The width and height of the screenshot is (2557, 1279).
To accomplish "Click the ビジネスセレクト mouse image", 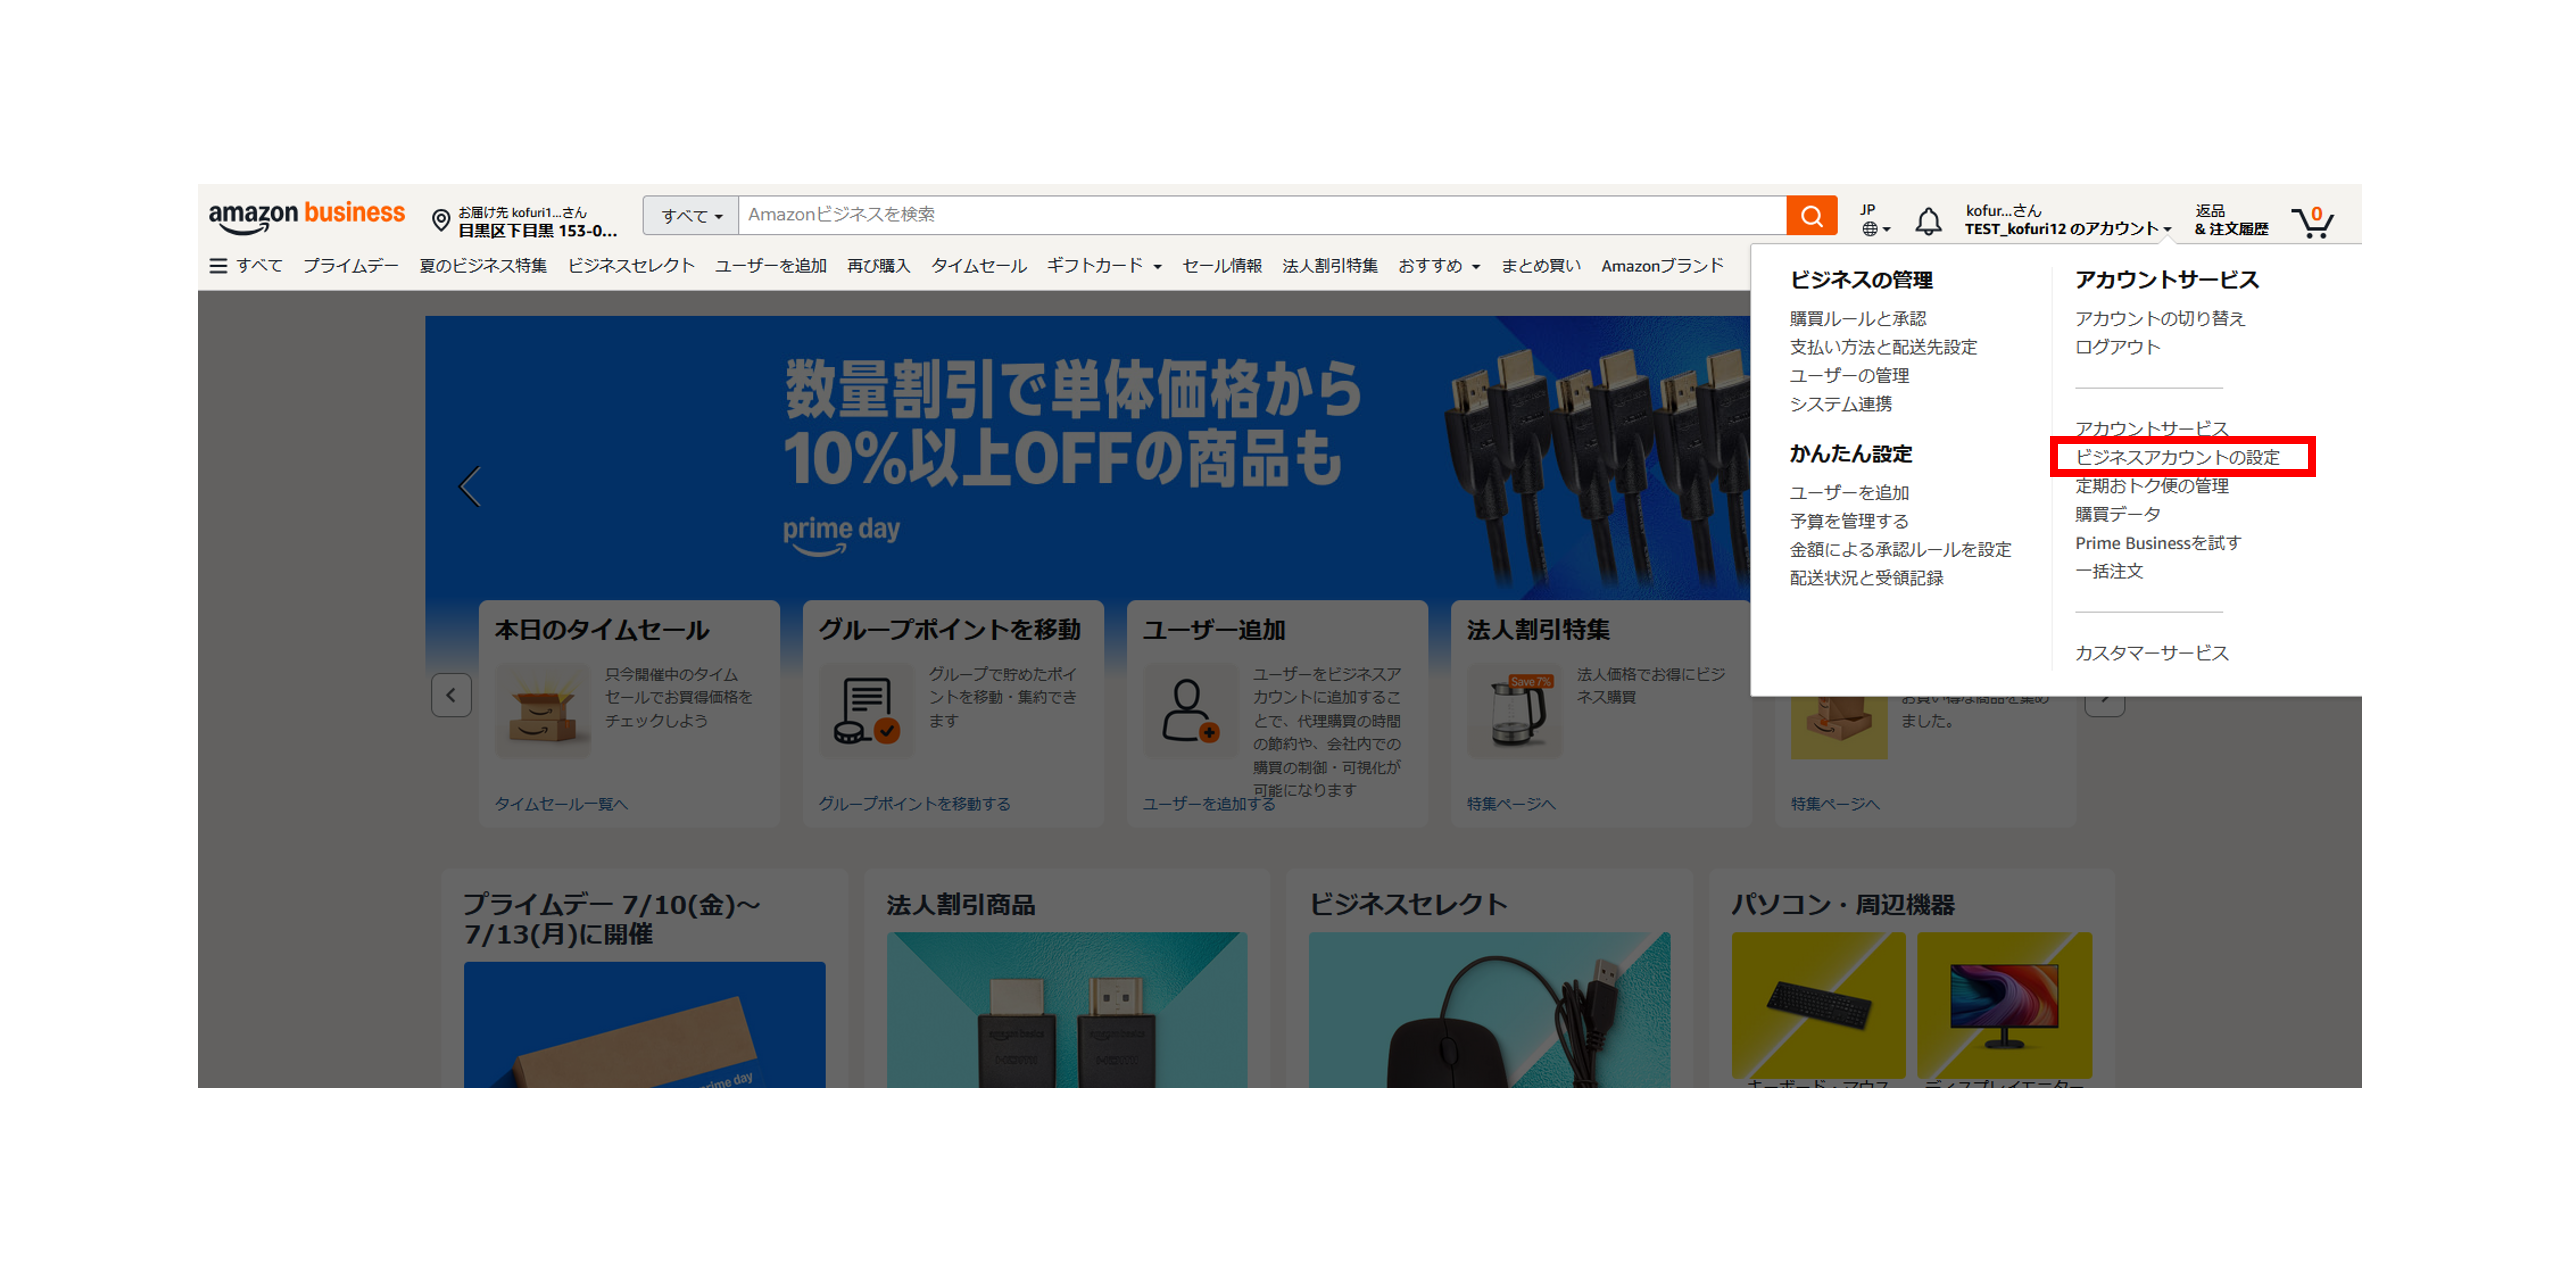I will coord(1488,1008).
